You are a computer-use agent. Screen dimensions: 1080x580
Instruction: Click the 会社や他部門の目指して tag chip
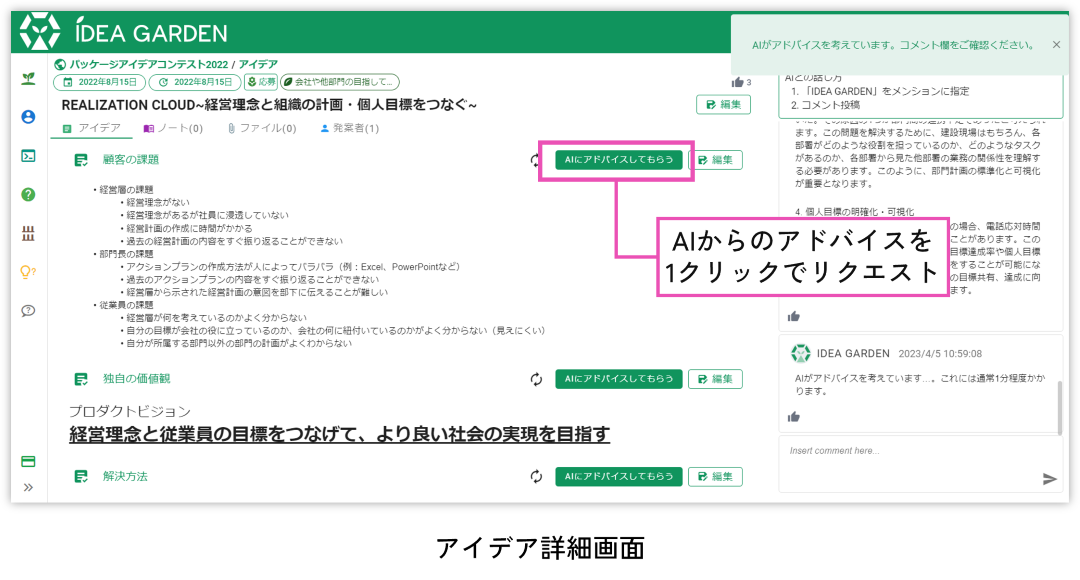coord(340,82)
